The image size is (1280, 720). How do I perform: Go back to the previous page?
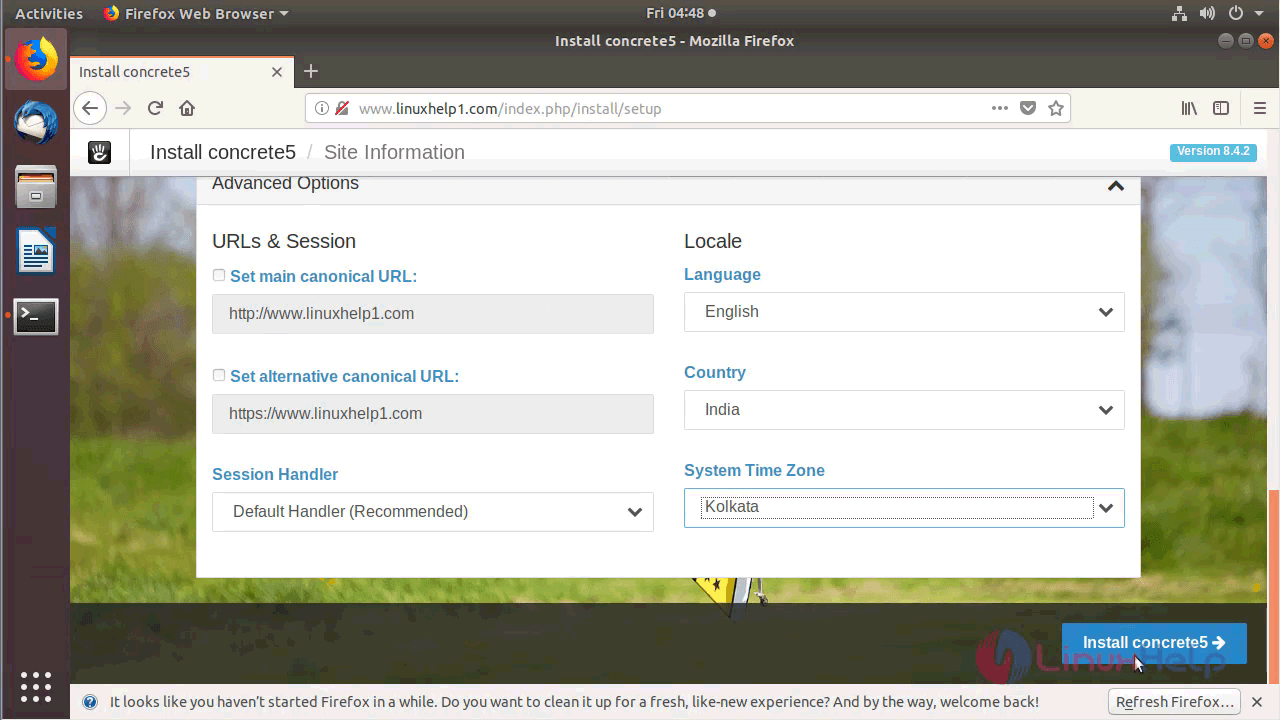90,108
